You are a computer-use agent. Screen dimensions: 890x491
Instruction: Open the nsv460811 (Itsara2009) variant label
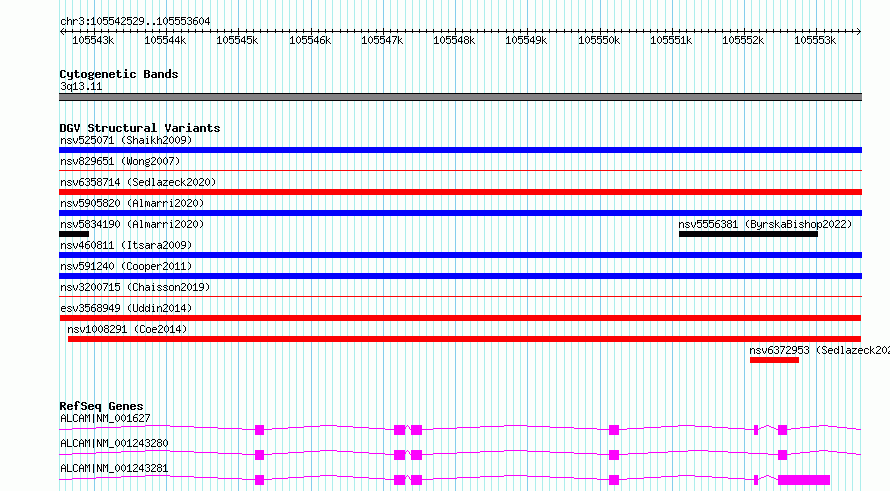coord(126,245)
